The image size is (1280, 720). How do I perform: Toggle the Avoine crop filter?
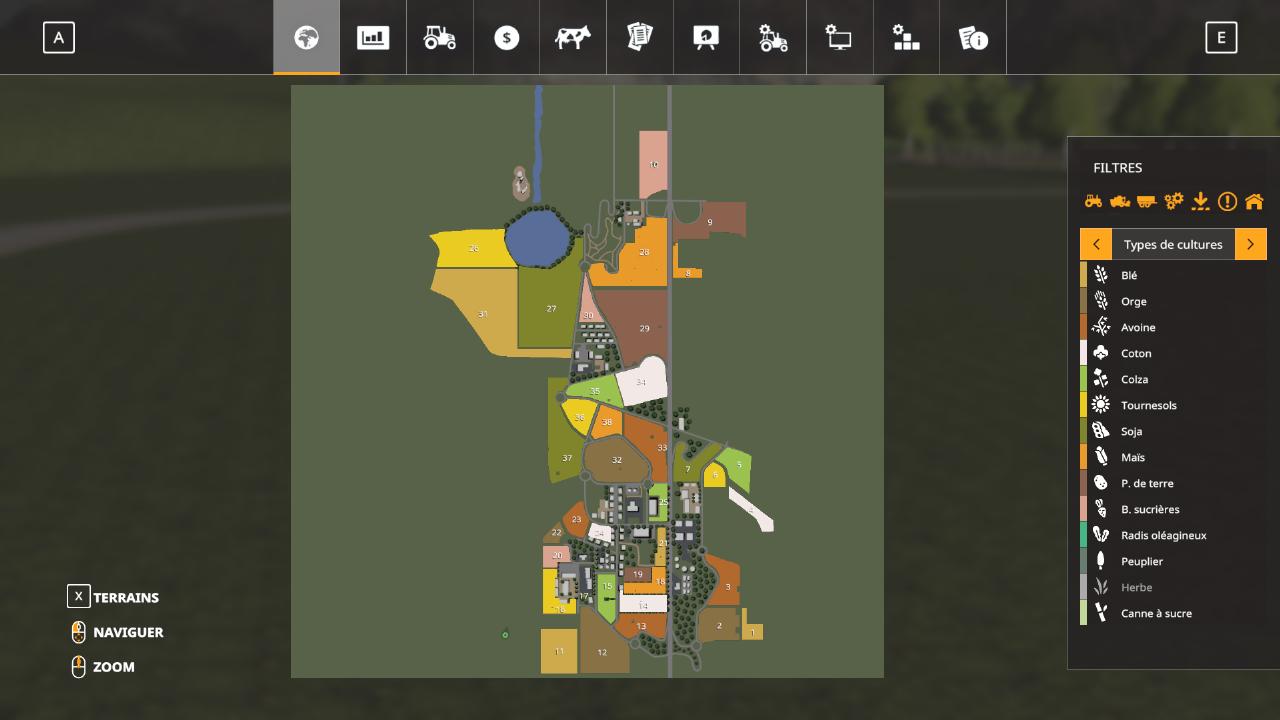(1173, 327)
